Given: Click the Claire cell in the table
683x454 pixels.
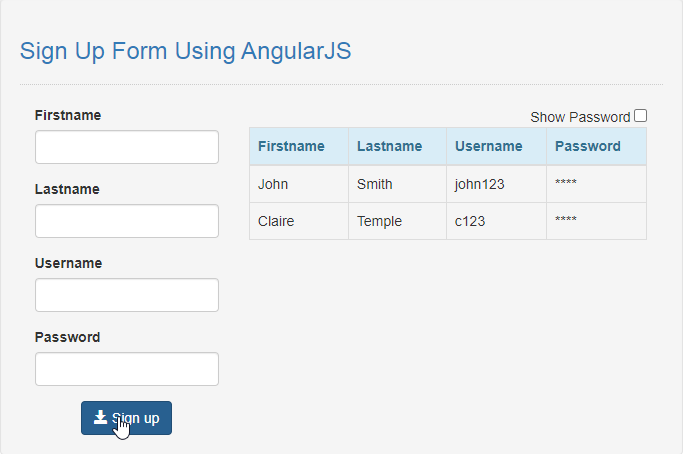Looking at the screenshot, I should click(299, 221).
